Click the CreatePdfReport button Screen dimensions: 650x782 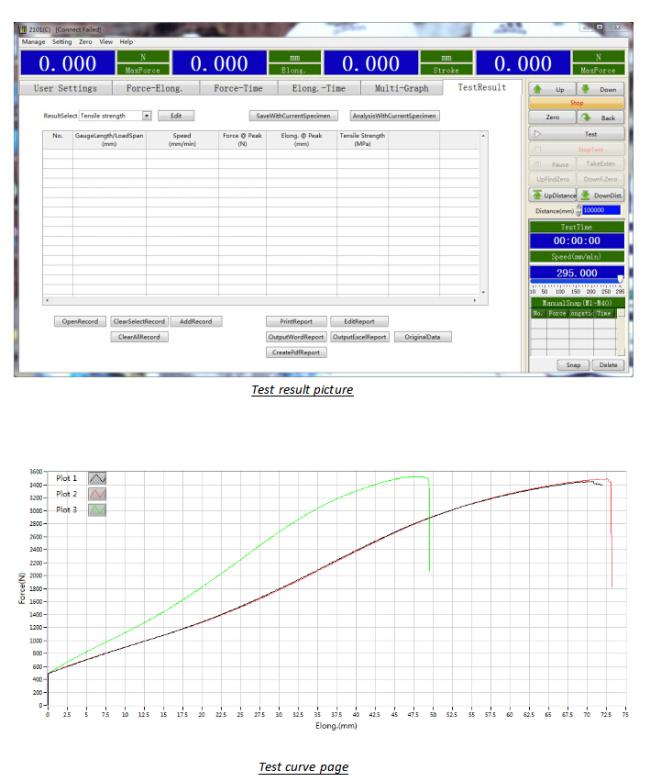point(296,352)
